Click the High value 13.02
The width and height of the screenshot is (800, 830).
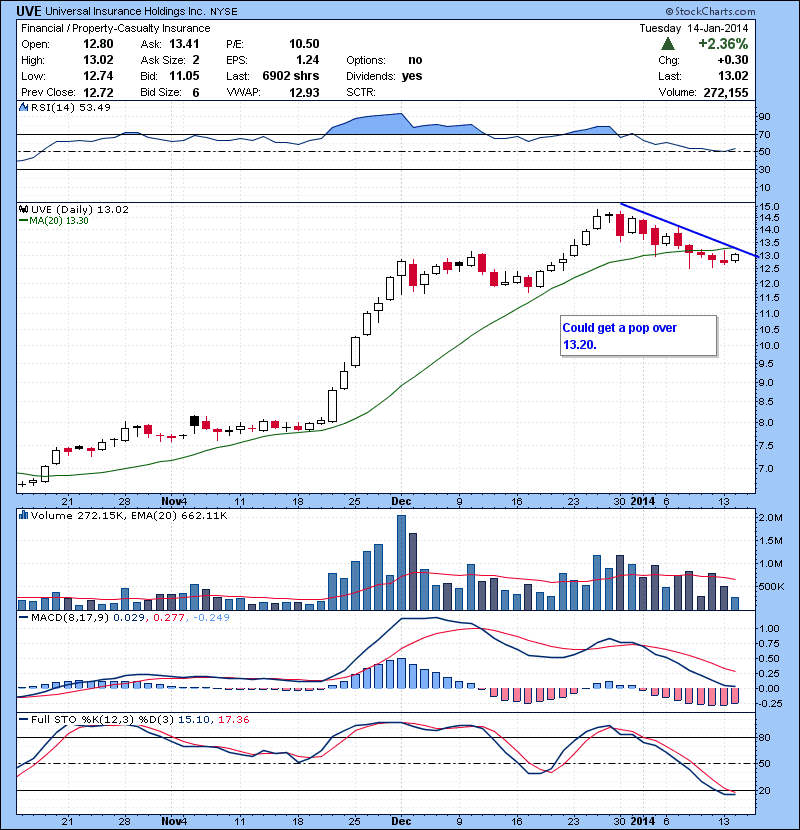[98, 60]
